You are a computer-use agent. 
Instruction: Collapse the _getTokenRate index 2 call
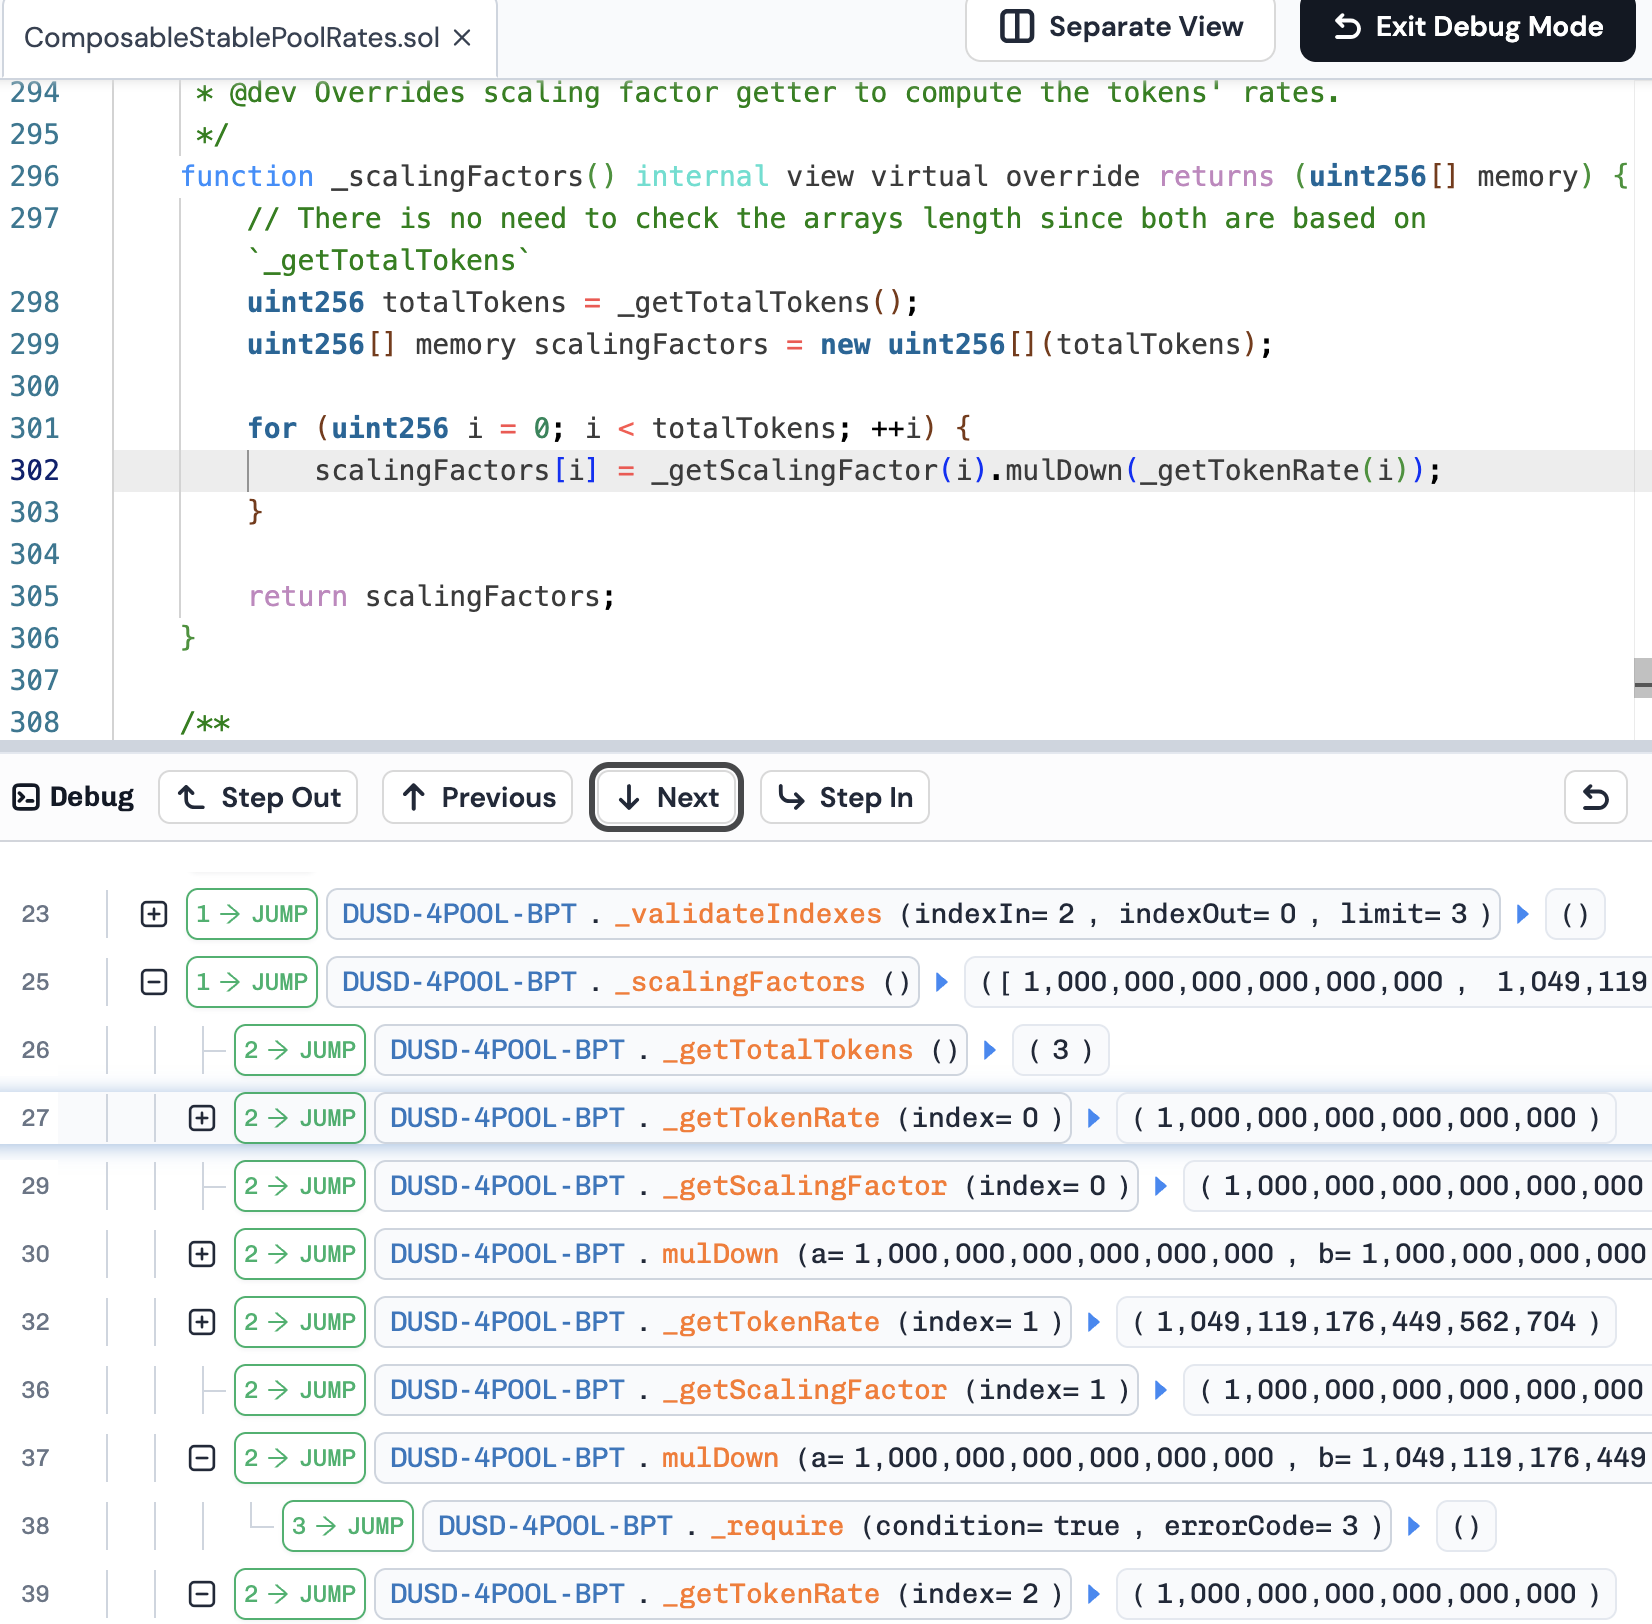(202, 1594)
